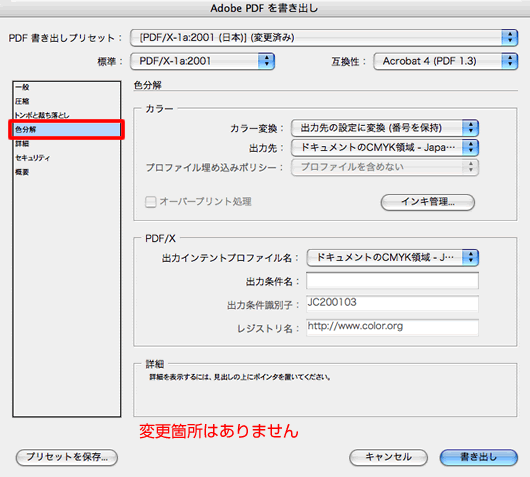Select the highlighted 色分解 item
Image resolution: width=530 pixels, height=477 pixels.
67,129
